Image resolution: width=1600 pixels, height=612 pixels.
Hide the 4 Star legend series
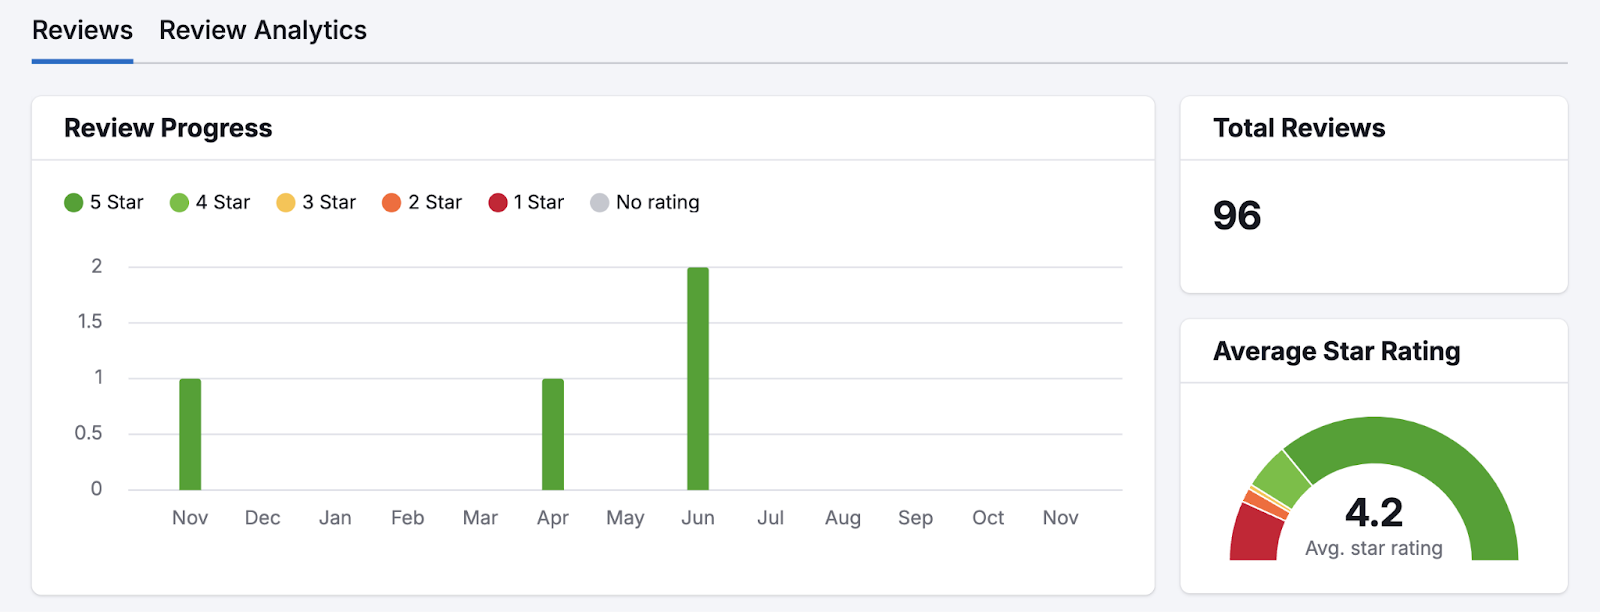click(x=210, y=203)
